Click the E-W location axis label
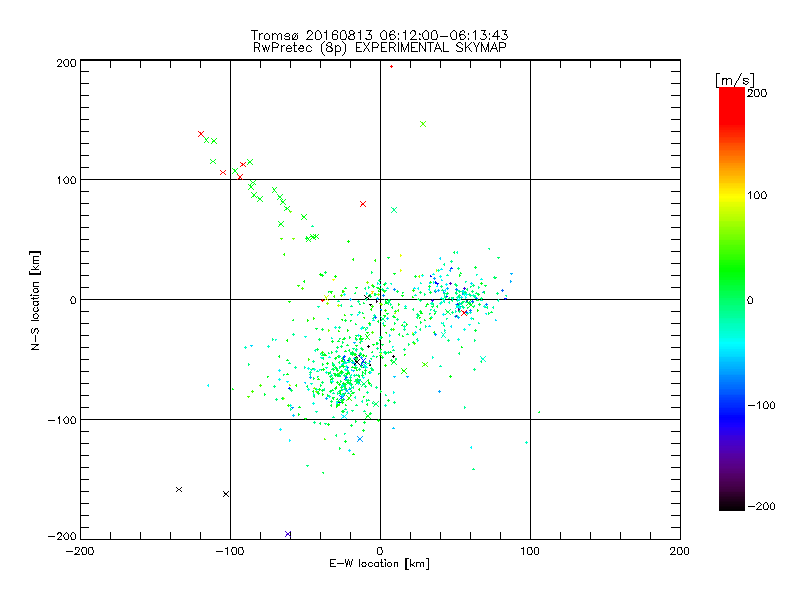This screenshot has height=600, width=800. click(380, 564)
